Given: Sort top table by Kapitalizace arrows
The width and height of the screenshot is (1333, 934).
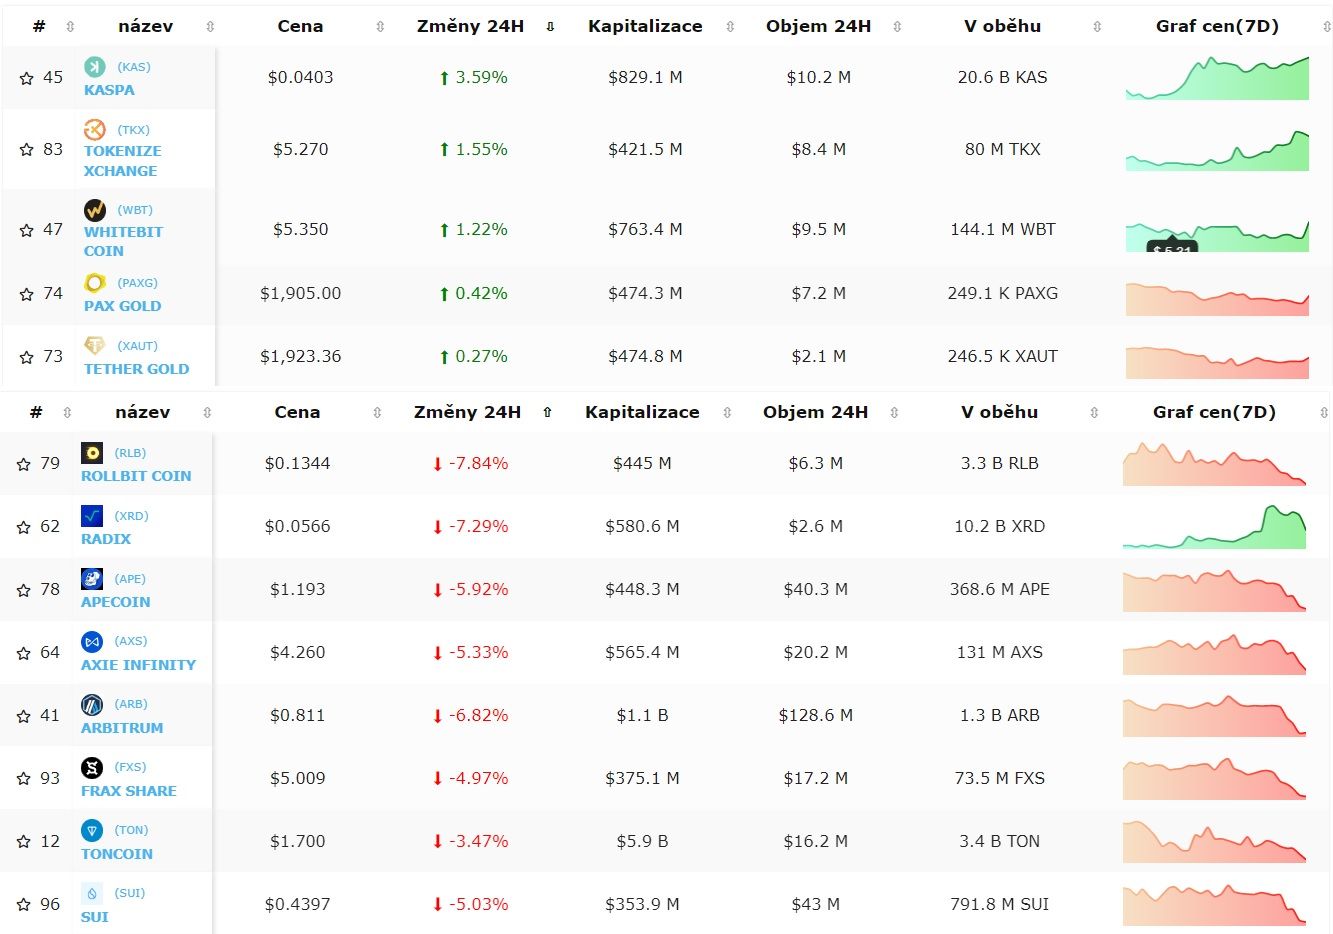Looking at the screenshot, I should click(x=730, y=27).
